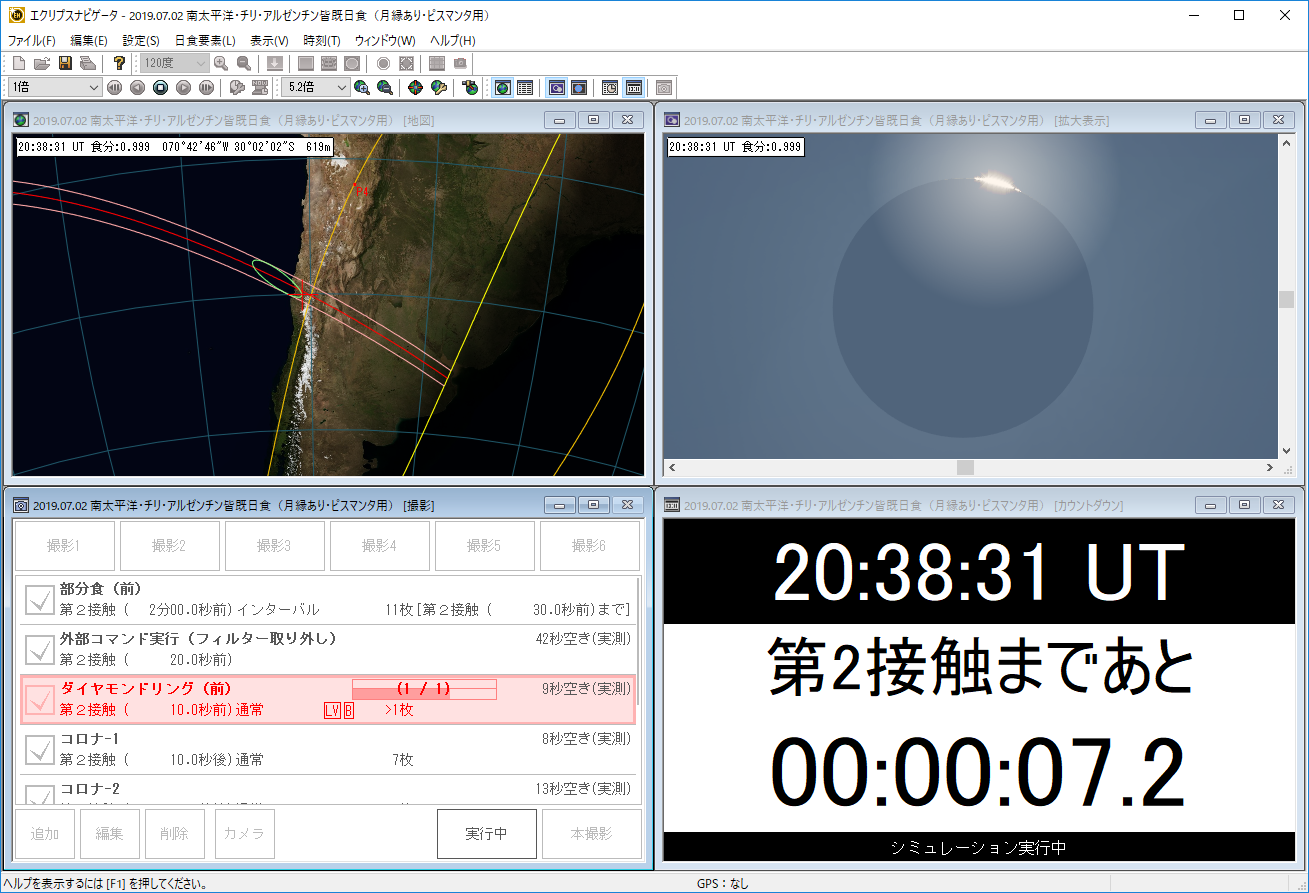The width and height of the screenshot is (1309, 893).
Task: Click the yellow question mark help icon
Action: (119, 63)
